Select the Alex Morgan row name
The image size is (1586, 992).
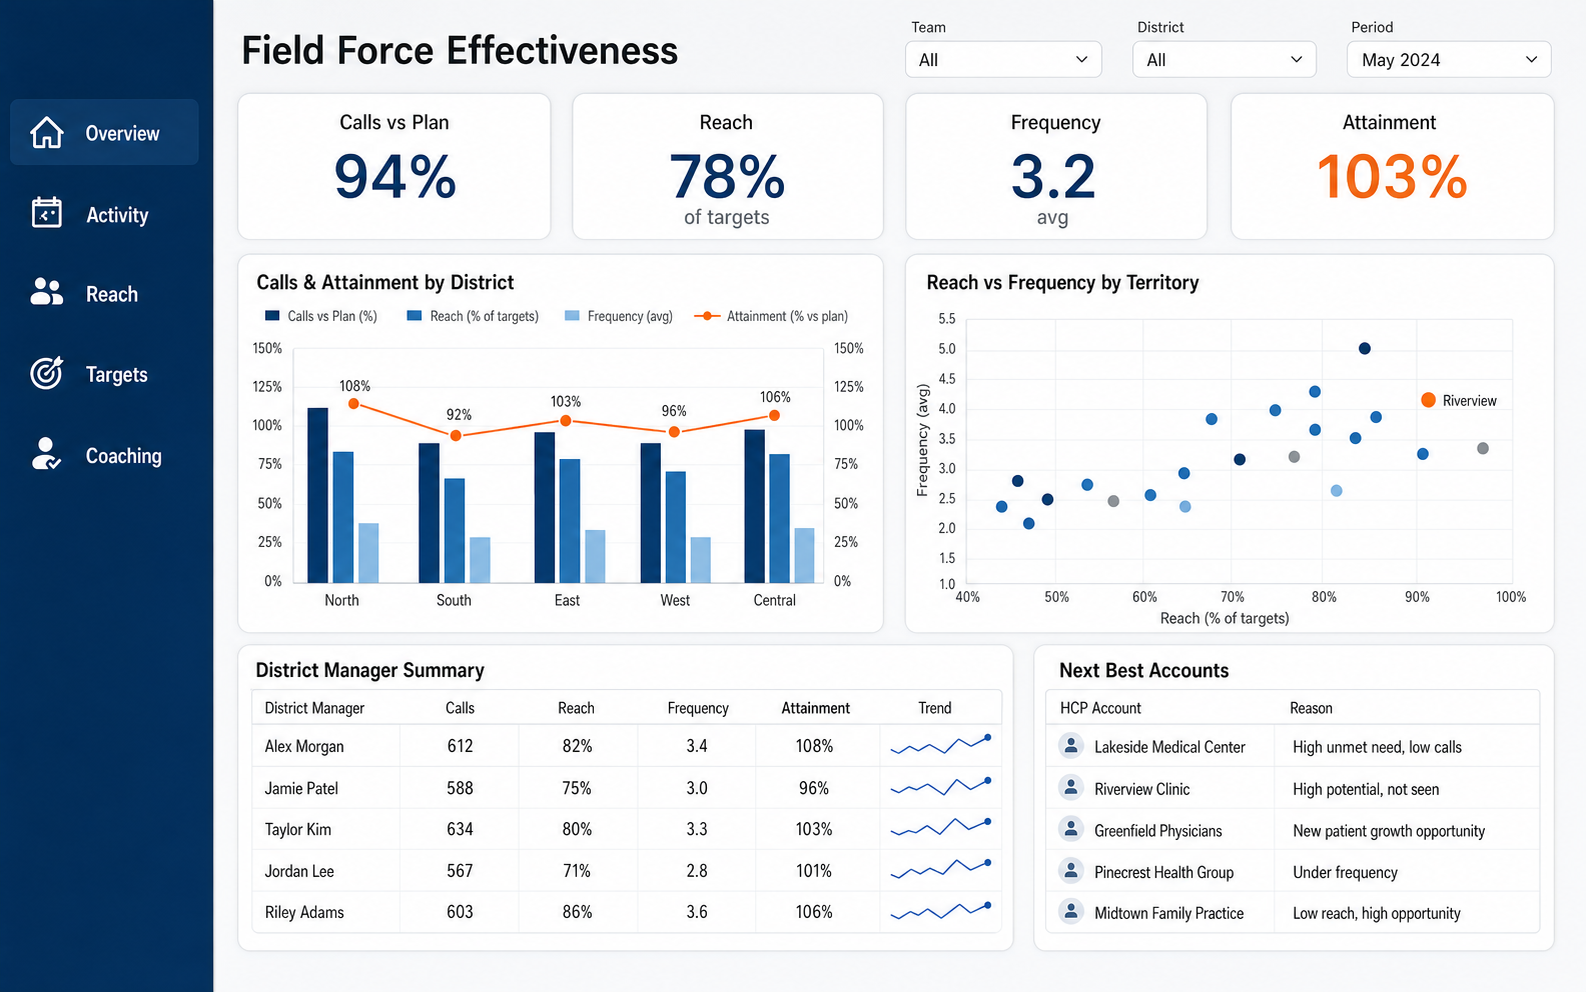click(x=304, y=746)
